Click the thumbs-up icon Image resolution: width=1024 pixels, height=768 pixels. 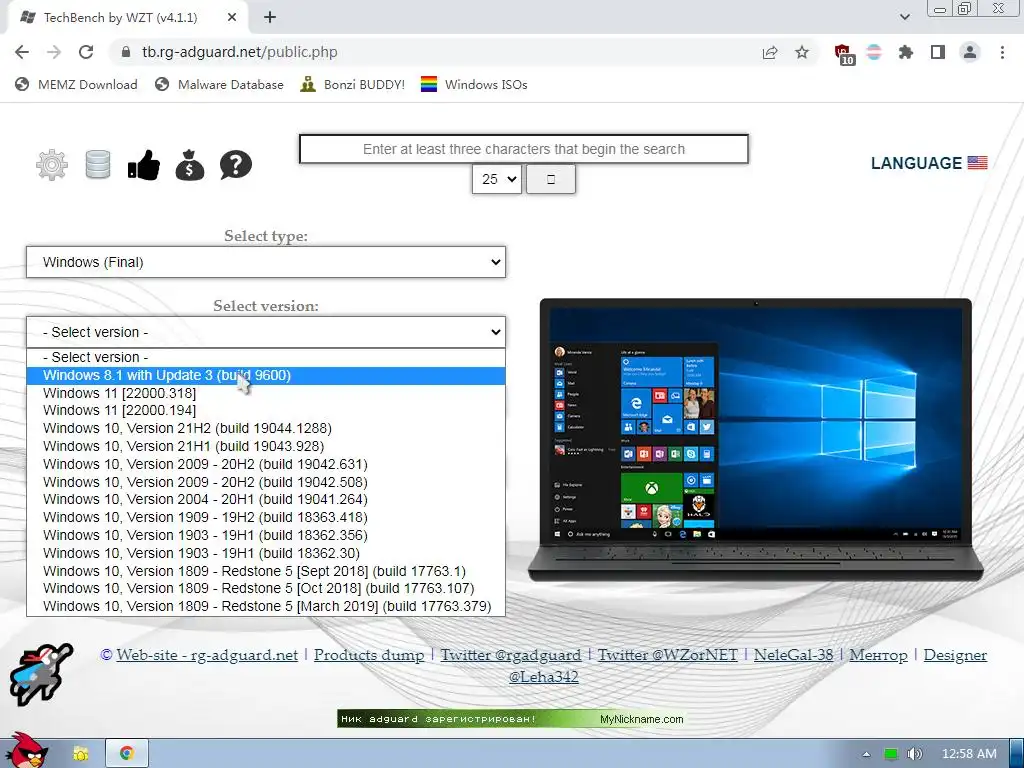(x=144, y=165)
